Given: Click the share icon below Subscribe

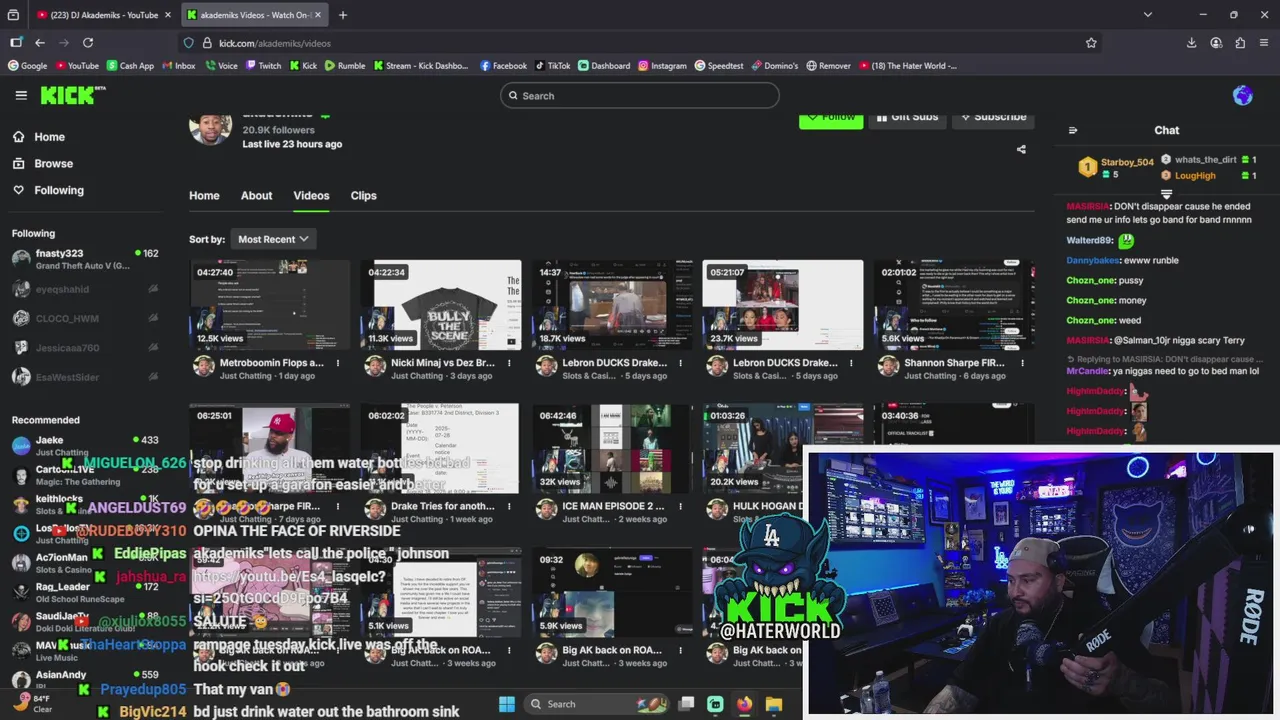Looking at the screenshot, I should click(1021, 149).
